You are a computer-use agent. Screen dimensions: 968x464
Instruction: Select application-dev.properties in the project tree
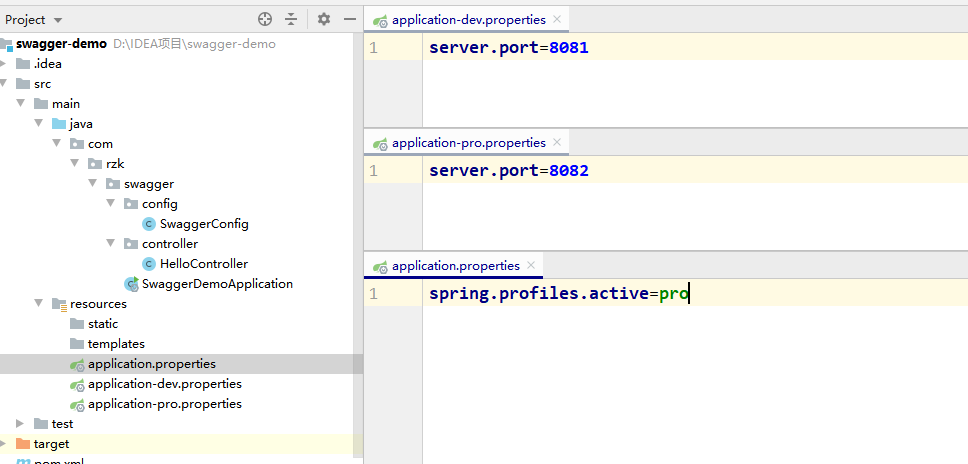[165, 383]
